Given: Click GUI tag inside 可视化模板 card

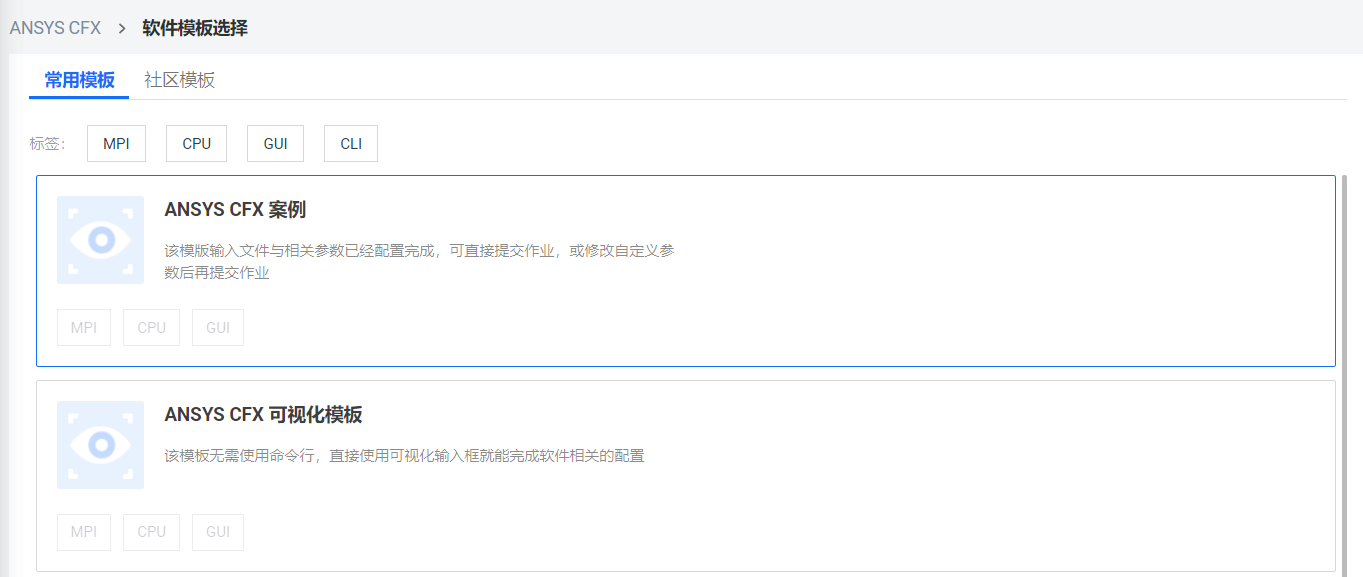Looking at the screenshot, I should [x=218, y=532].
